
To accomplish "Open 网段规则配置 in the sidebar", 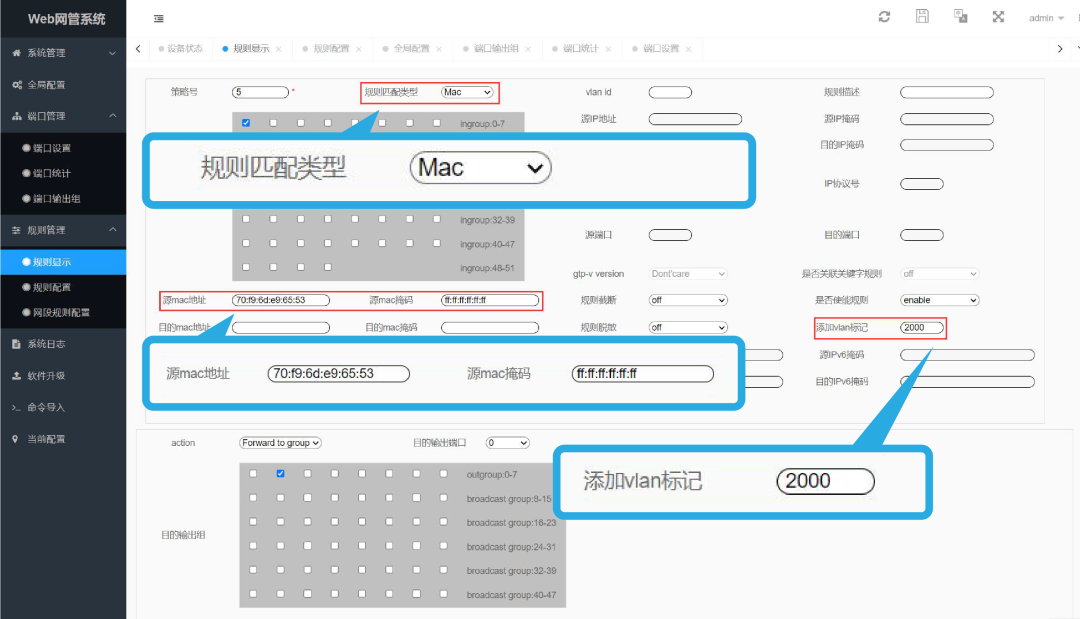I will coord(63,313).
